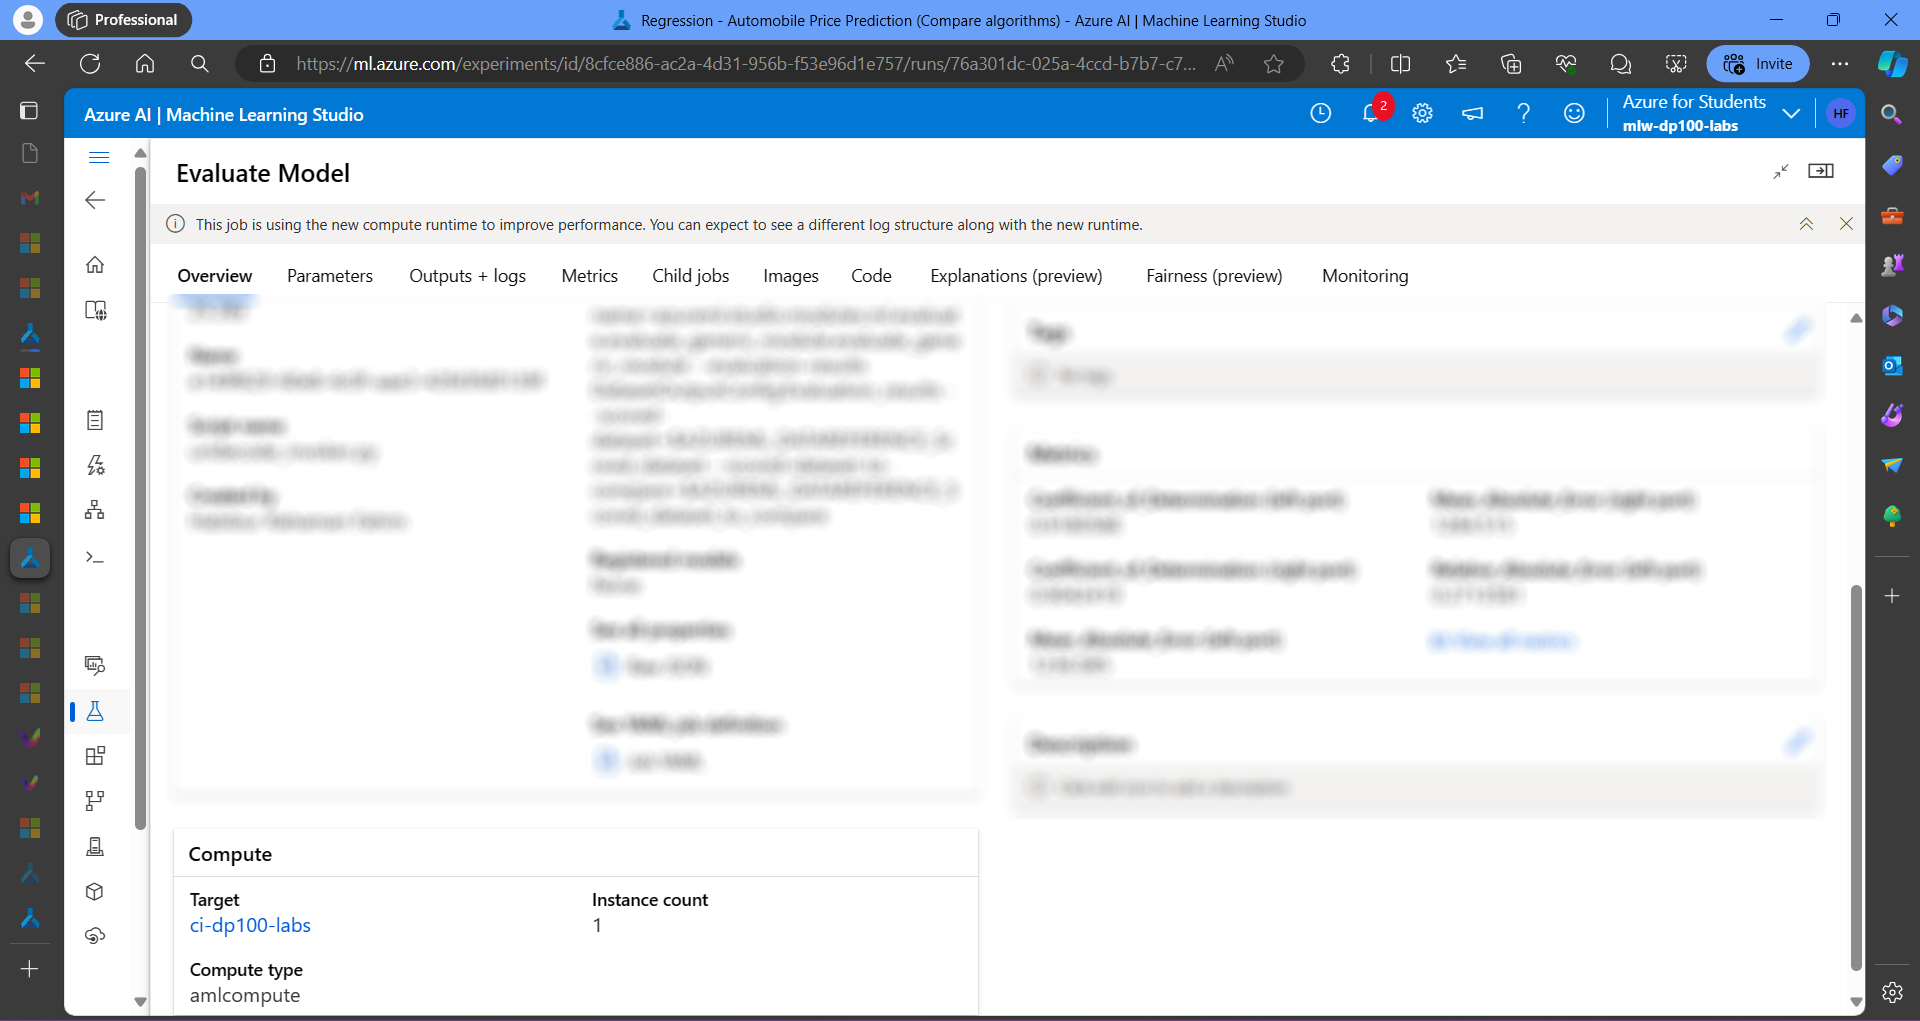Switch to the Code tab
Image resolution: width=1920 pixels, height=1021 pixels.
871,276
